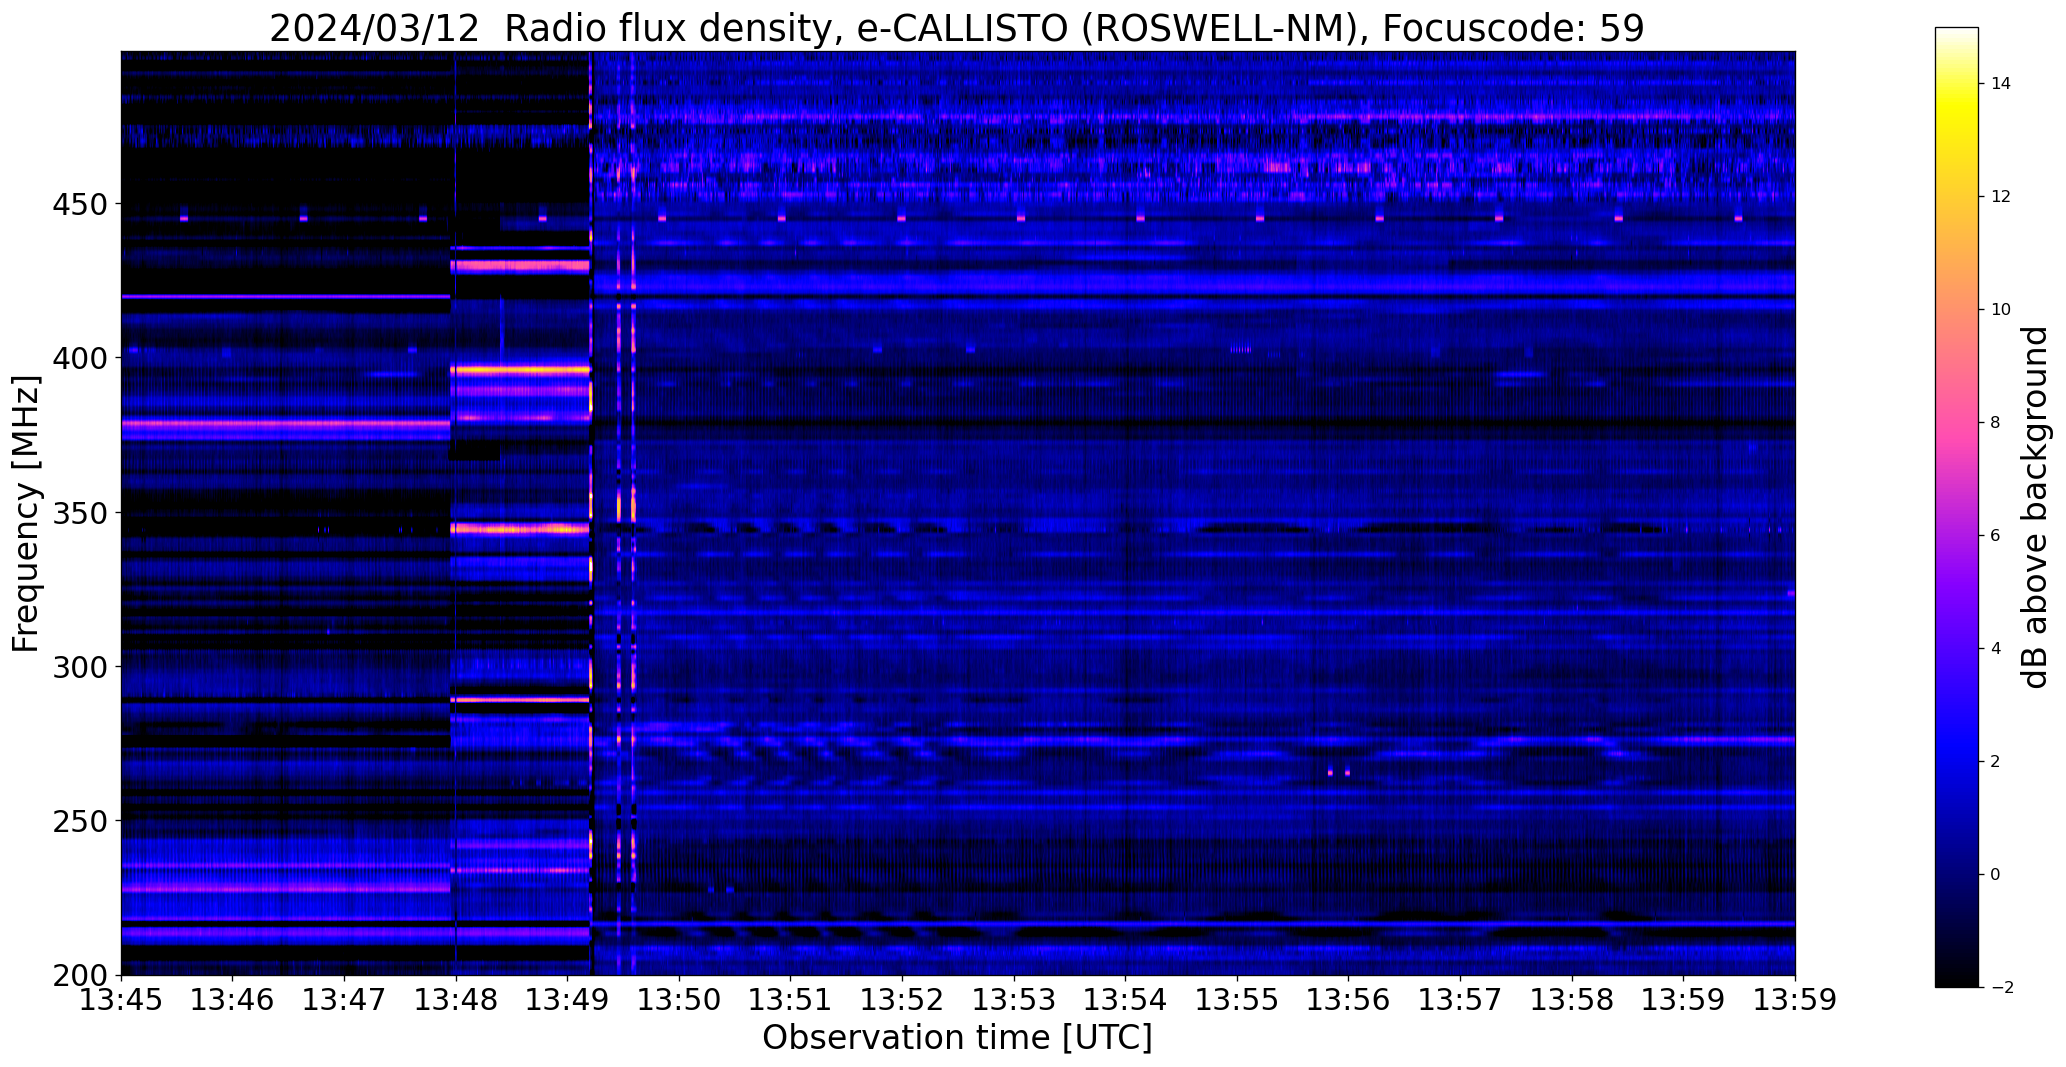Click the 13:50 time tick label
Image resolution: width=2066 pixels, height=1067 pixels.
(x=679, y=1000)
